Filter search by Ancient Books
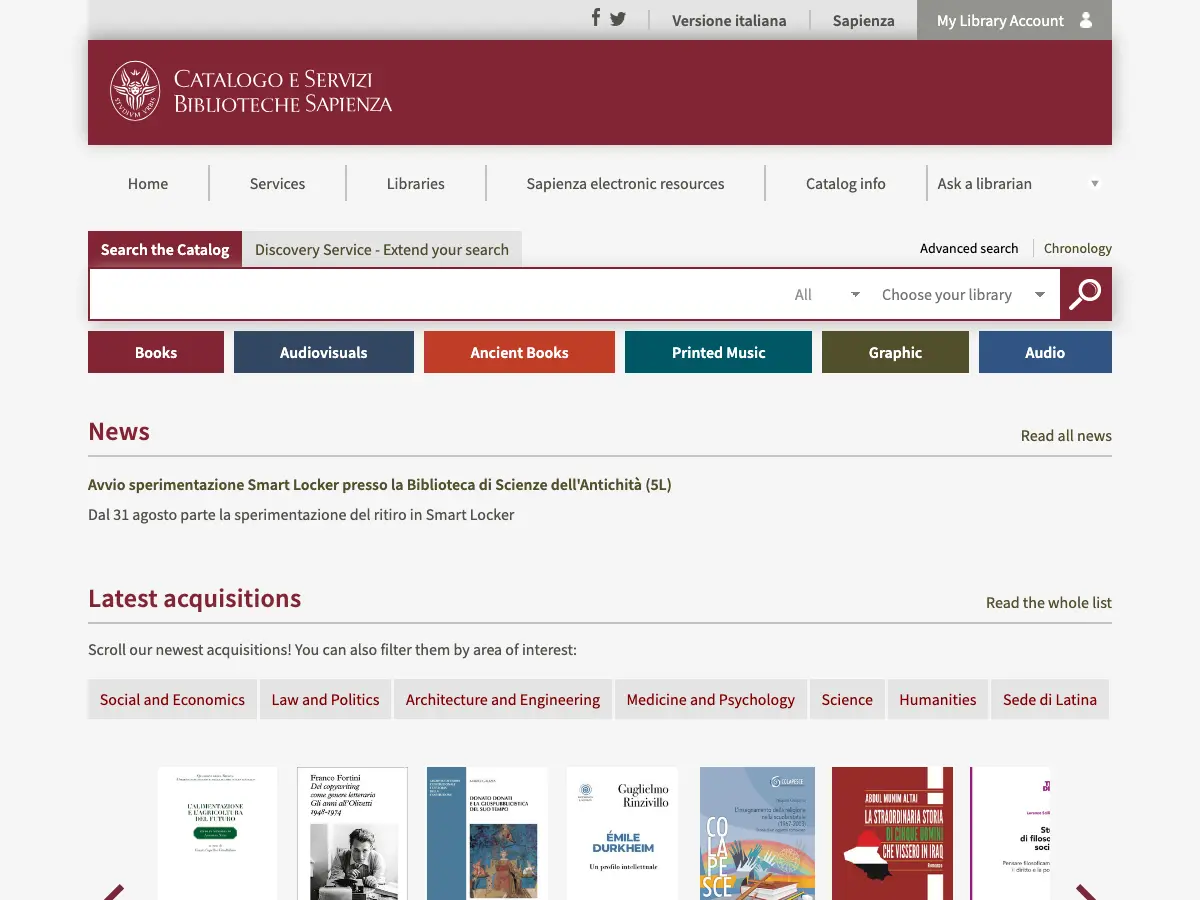 coord(519,353)
